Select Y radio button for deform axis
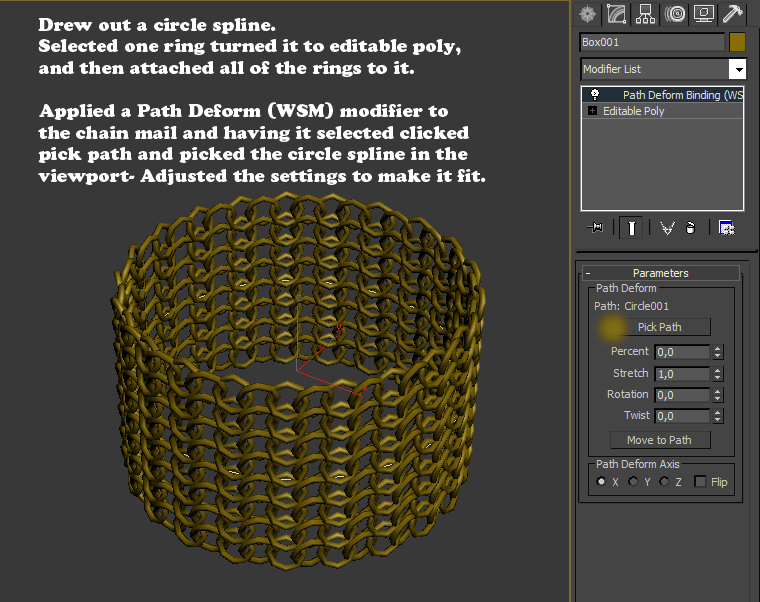The height and width of the screenshot is (602, 760). [x=633, y=482]
